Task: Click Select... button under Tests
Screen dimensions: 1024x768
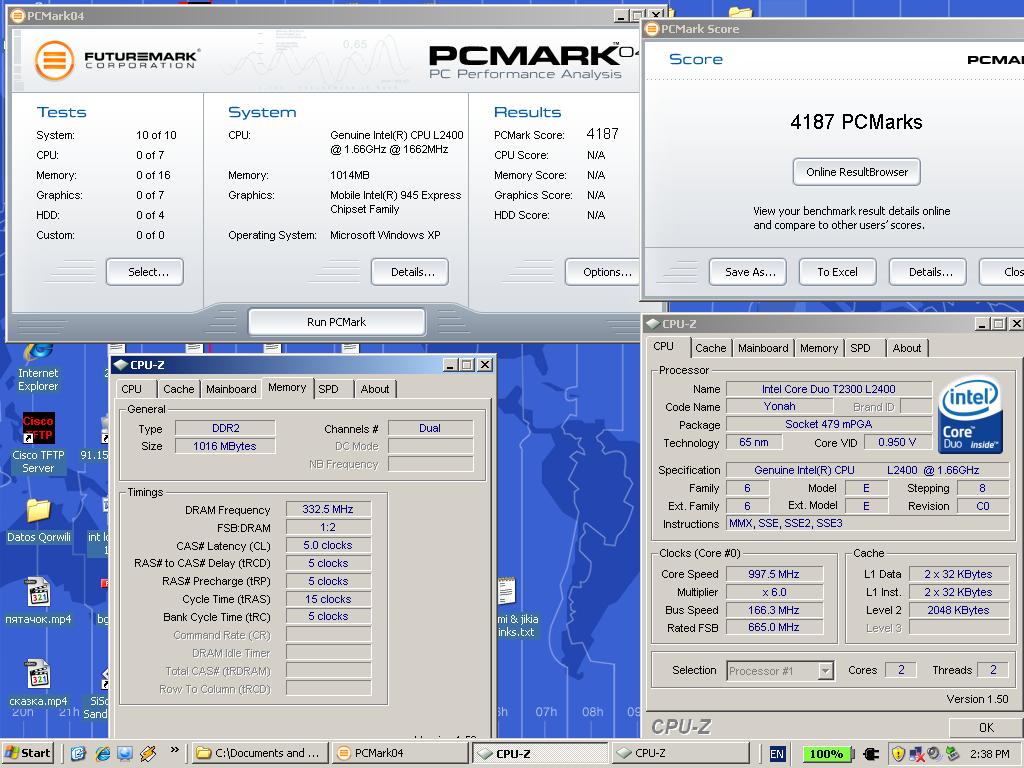Action: 144,272
